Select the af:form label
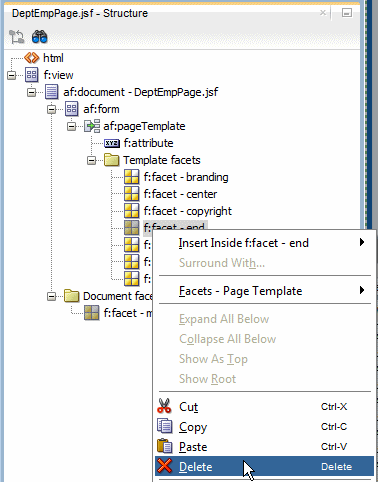The height and width of the screenshot is (482, 378). 101,109
